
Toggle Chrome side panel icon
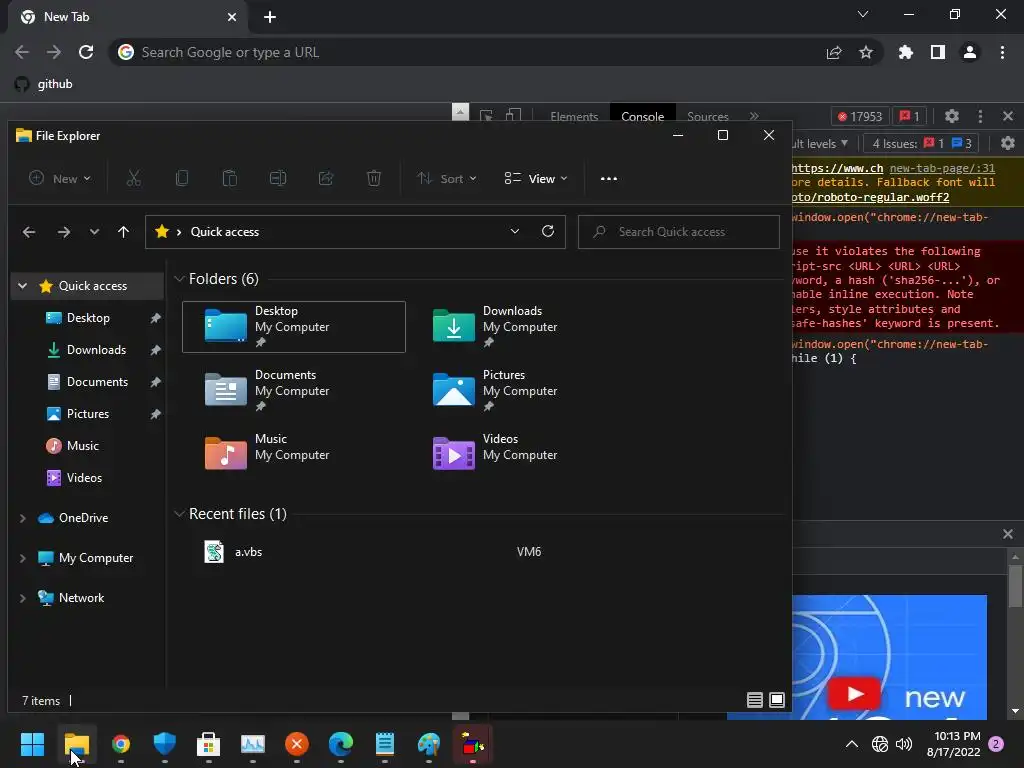938,52
